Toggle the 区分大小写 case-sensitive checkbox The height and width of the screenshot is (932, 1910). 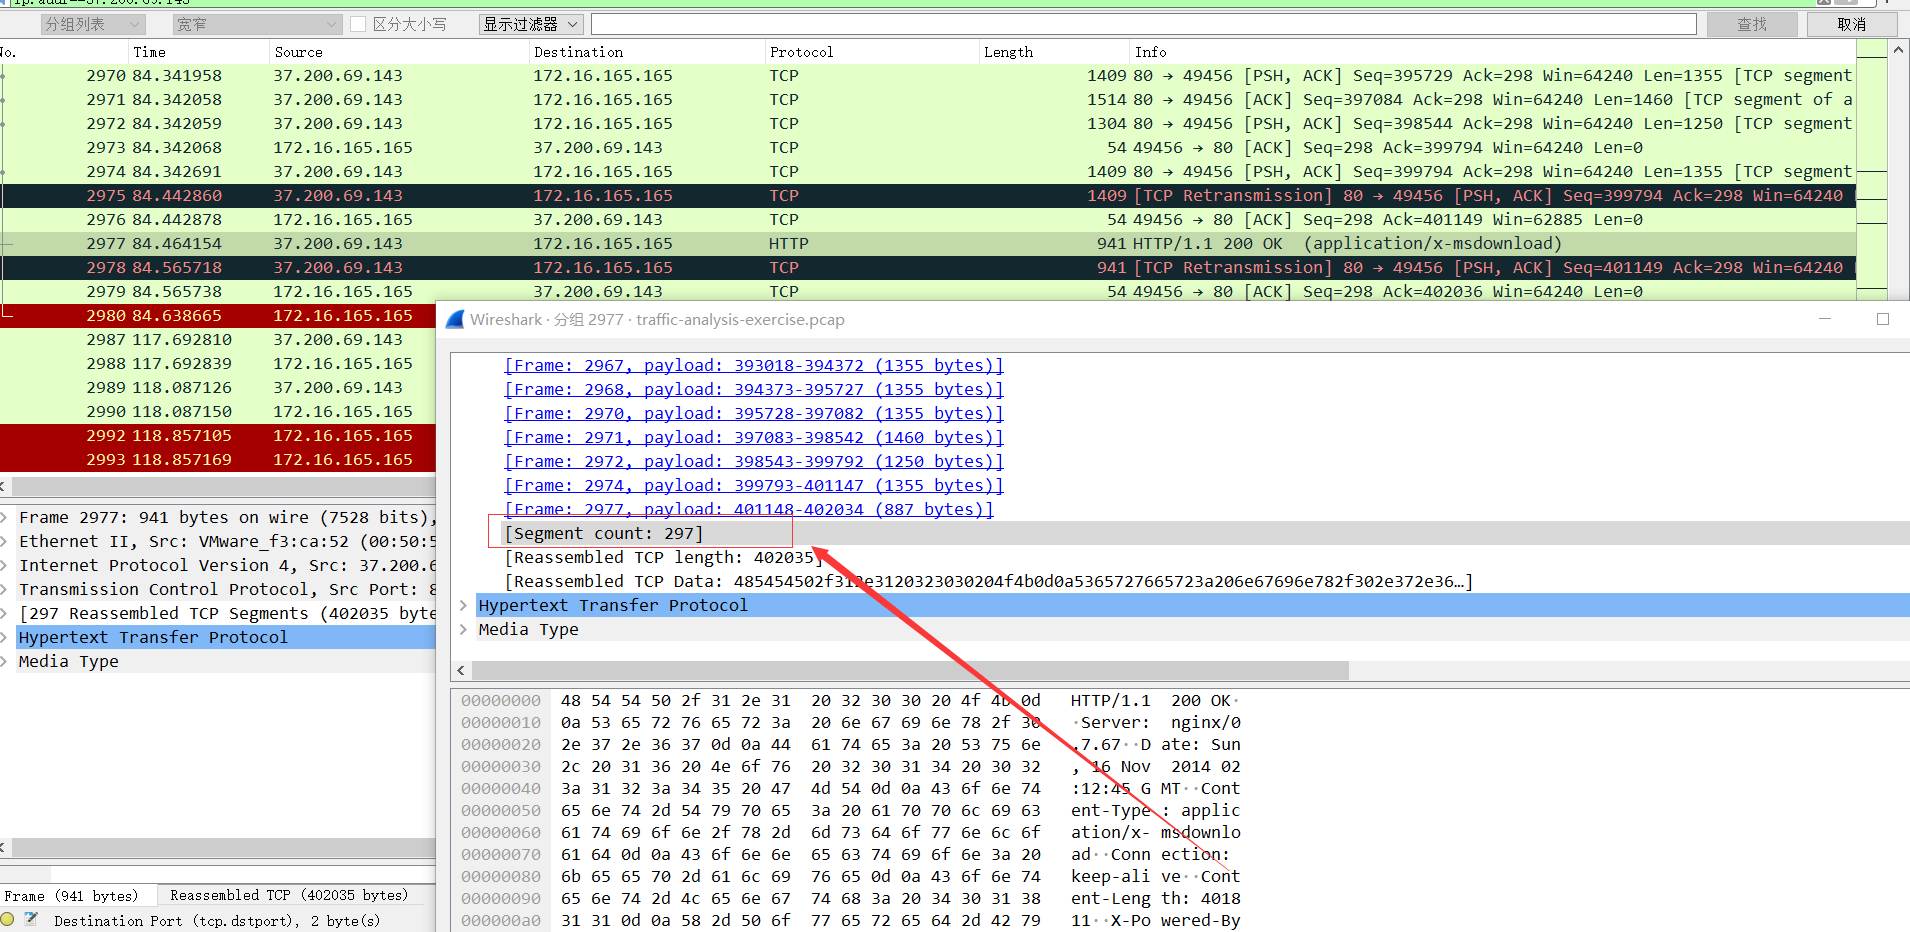point(358,24)
